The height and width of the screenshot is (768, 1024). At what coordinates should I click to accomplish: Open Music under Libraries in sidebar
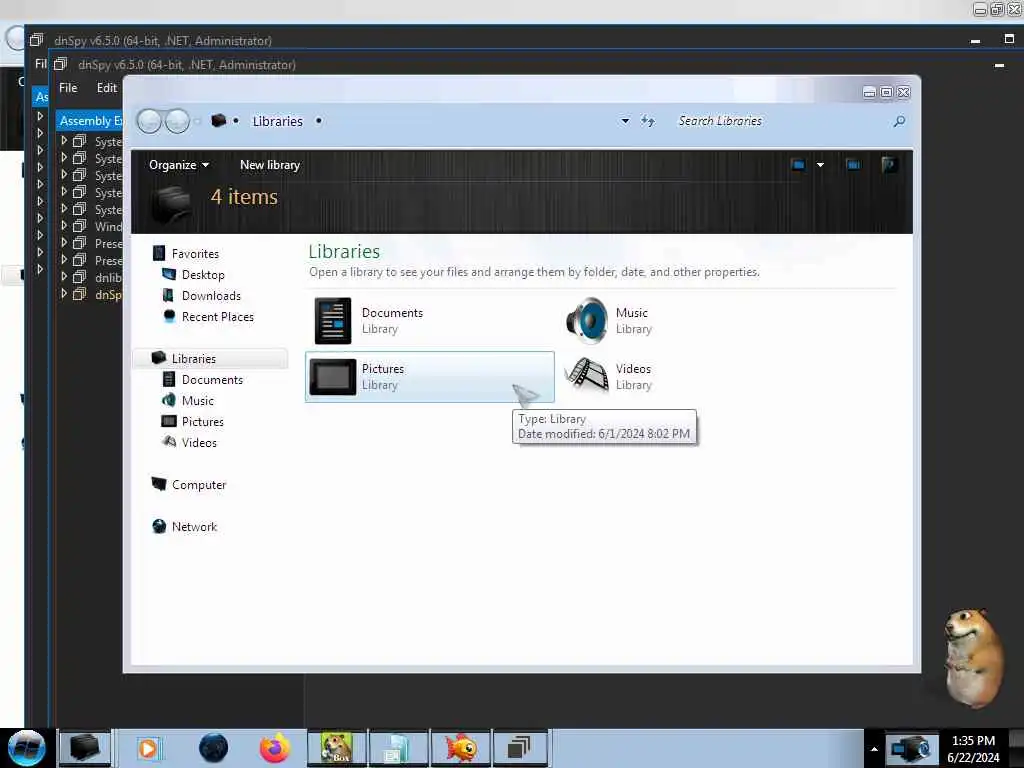coord(197,400)
